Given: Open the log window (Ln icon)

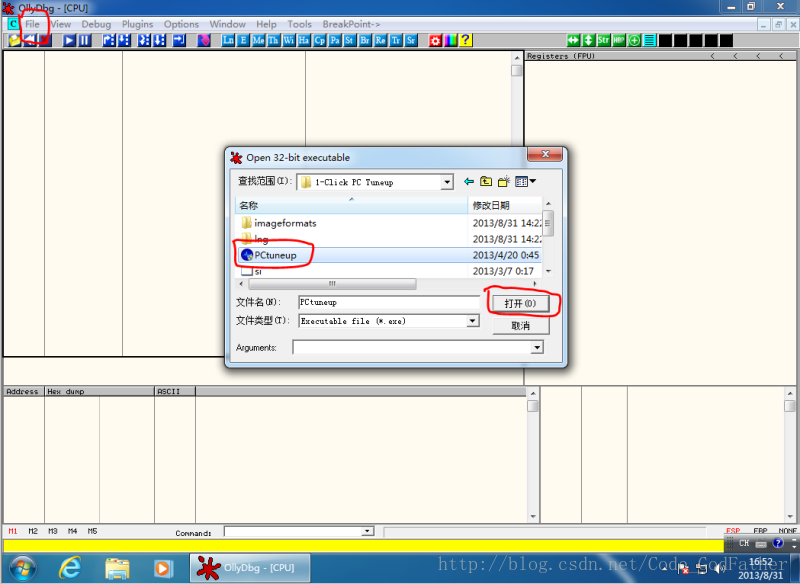Looking at the screenshot, I should (x=228, y=40).
